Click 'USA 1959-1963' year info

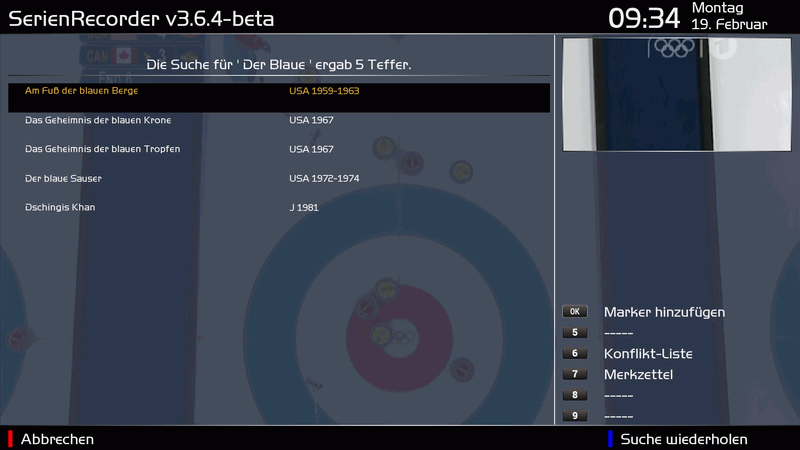pos(324,91)
